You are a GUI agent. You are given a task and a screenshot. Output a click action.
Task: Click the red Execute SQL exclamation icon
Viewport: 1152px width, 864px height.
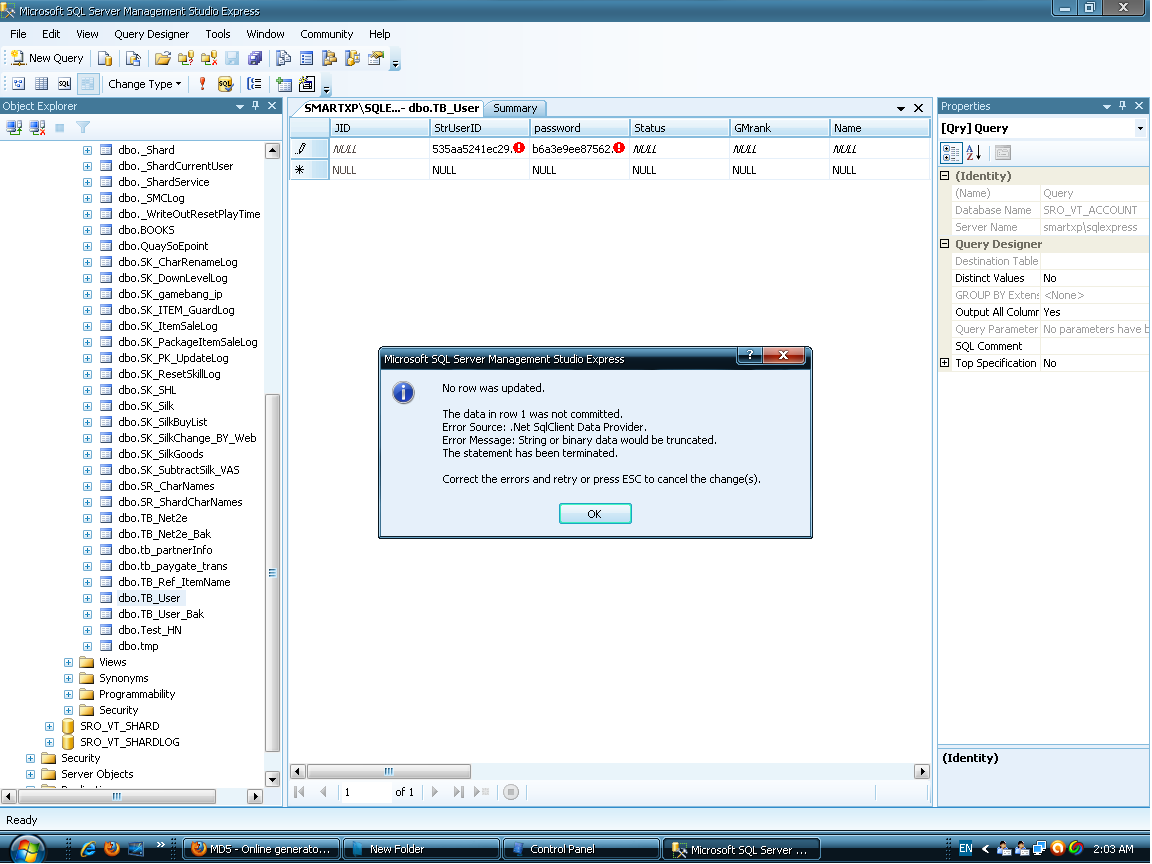(x=202, y=84)
